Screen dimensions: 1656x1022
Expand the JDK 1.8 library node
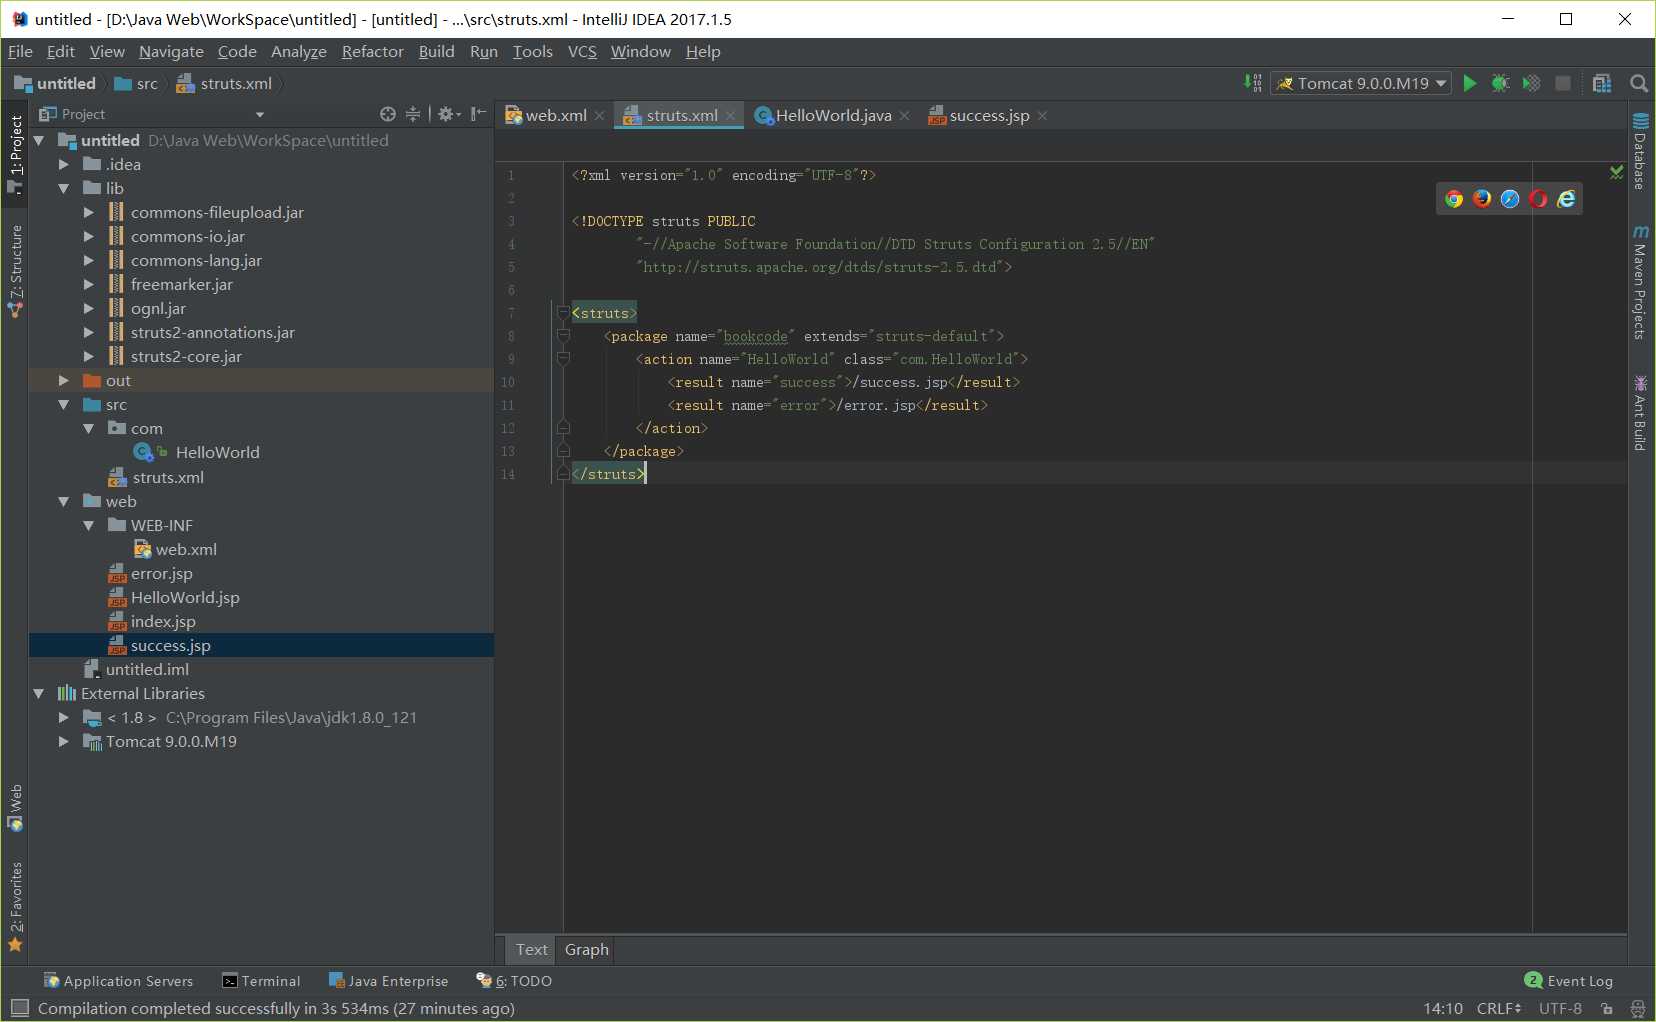(64, 718)
